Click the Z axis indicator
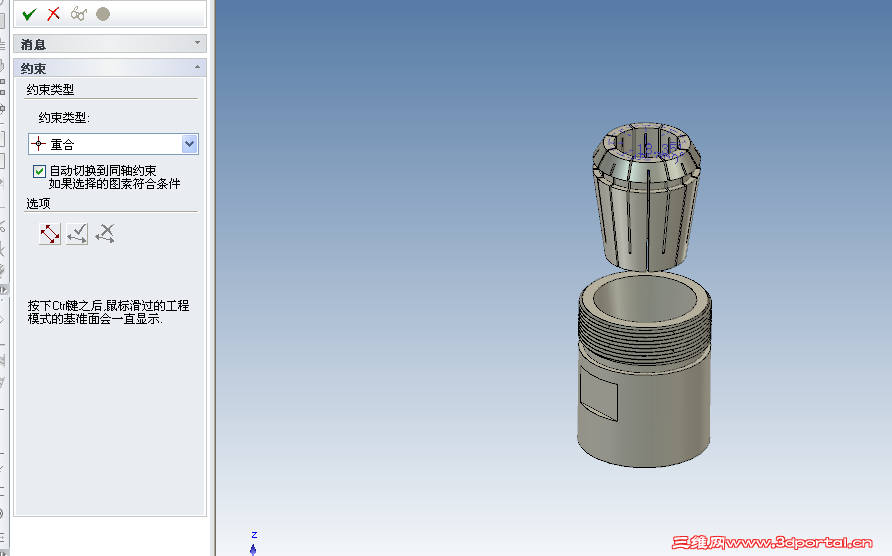The image size is (892, 556). 254,543
